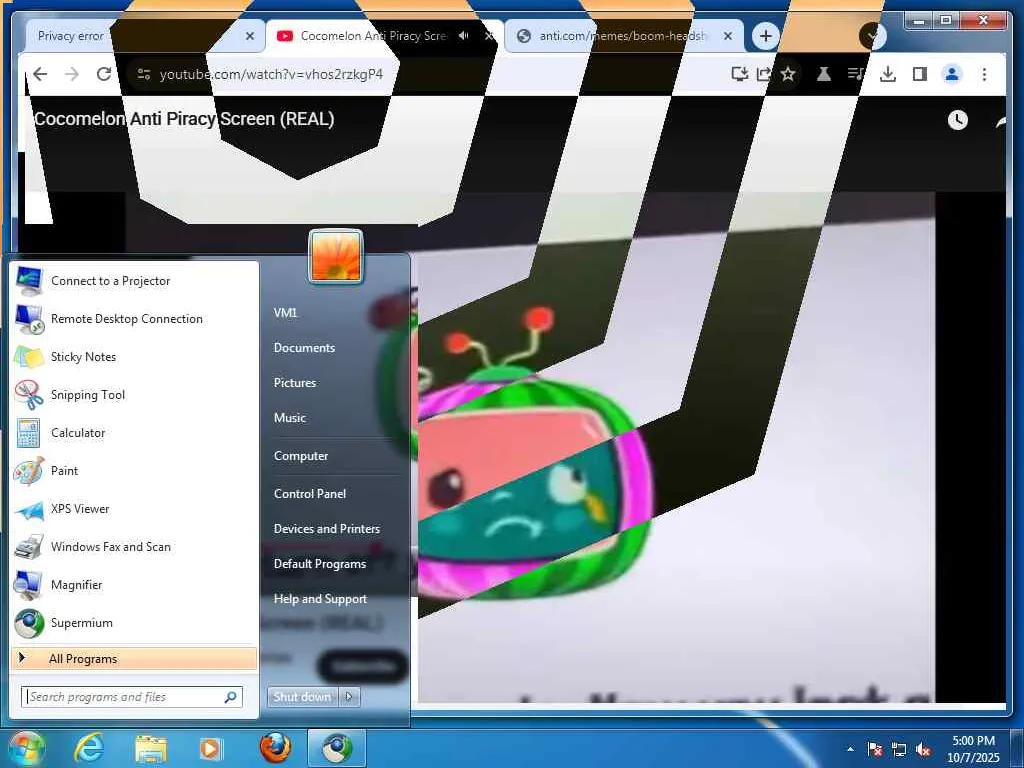Open Windows Explorer from taskbar

[151, 748]
